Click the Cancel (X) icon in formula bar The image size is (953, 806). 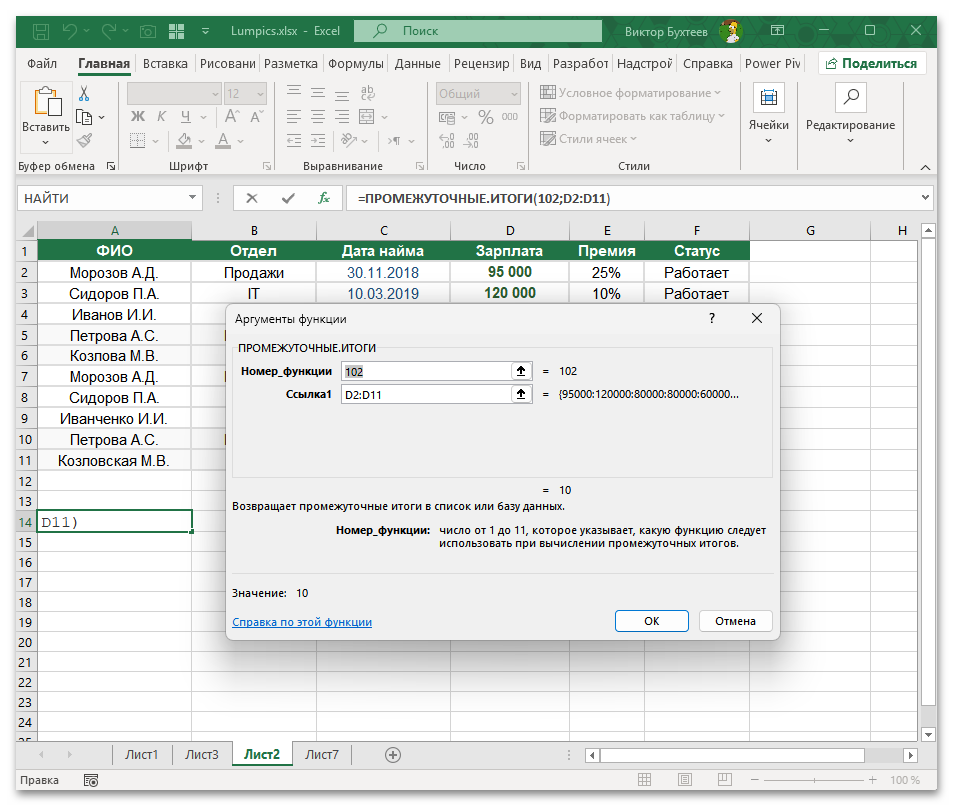click(253, 198)
